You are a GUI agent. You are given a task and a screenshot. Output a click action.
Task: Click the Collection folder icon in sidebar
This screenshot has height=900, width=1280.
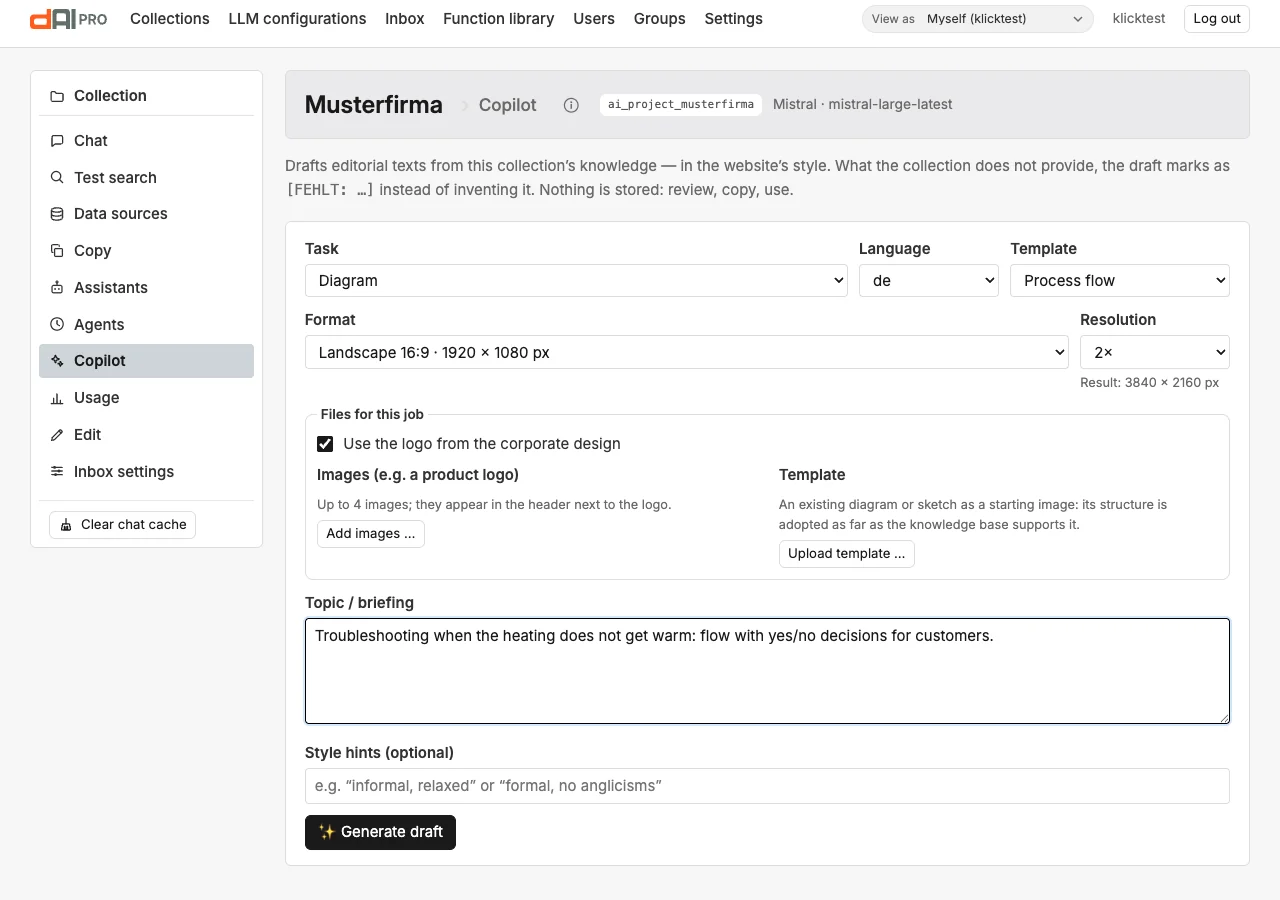pyautogui.click(x=57, y=96)
